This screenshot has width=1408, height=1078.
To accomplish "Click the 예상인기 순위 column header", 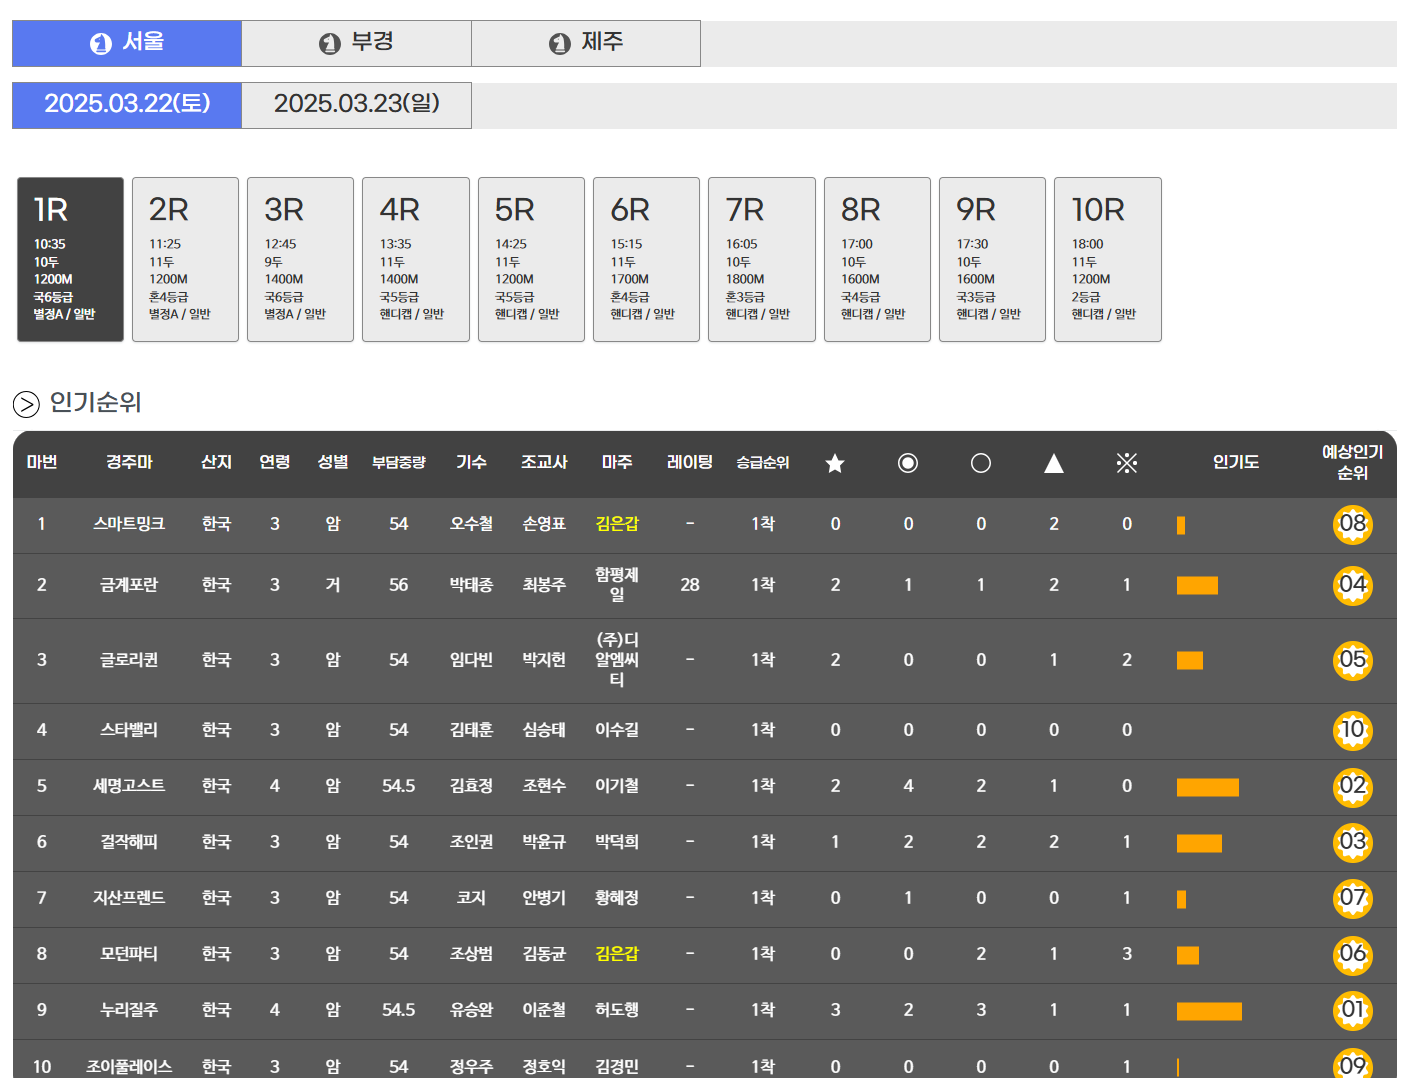I will [1352, 463].
